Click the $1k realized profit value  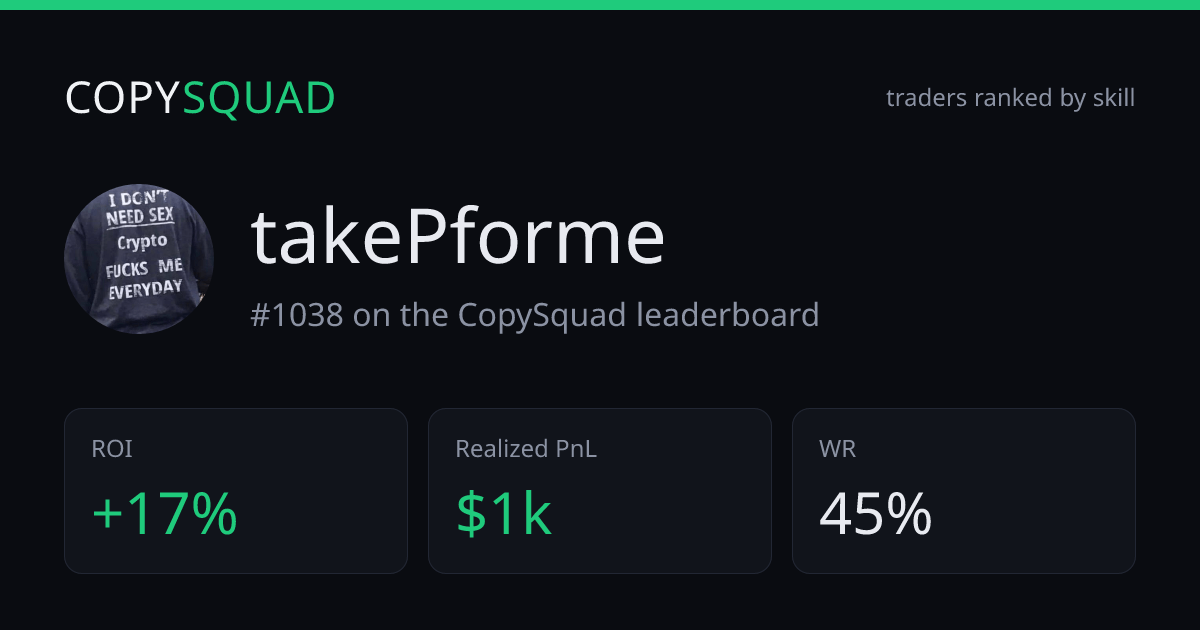[x=504, y=514]
